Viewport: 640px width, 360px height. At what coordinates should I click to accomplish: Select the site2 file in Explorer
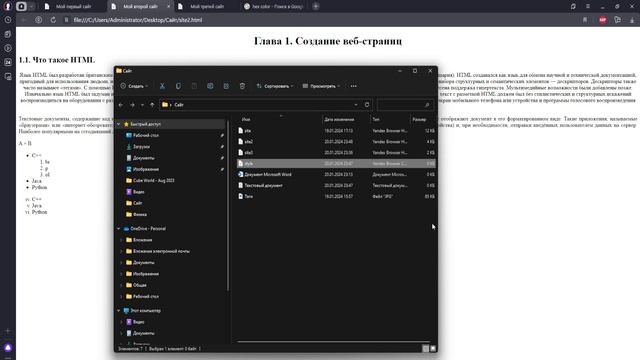point(336,142)
